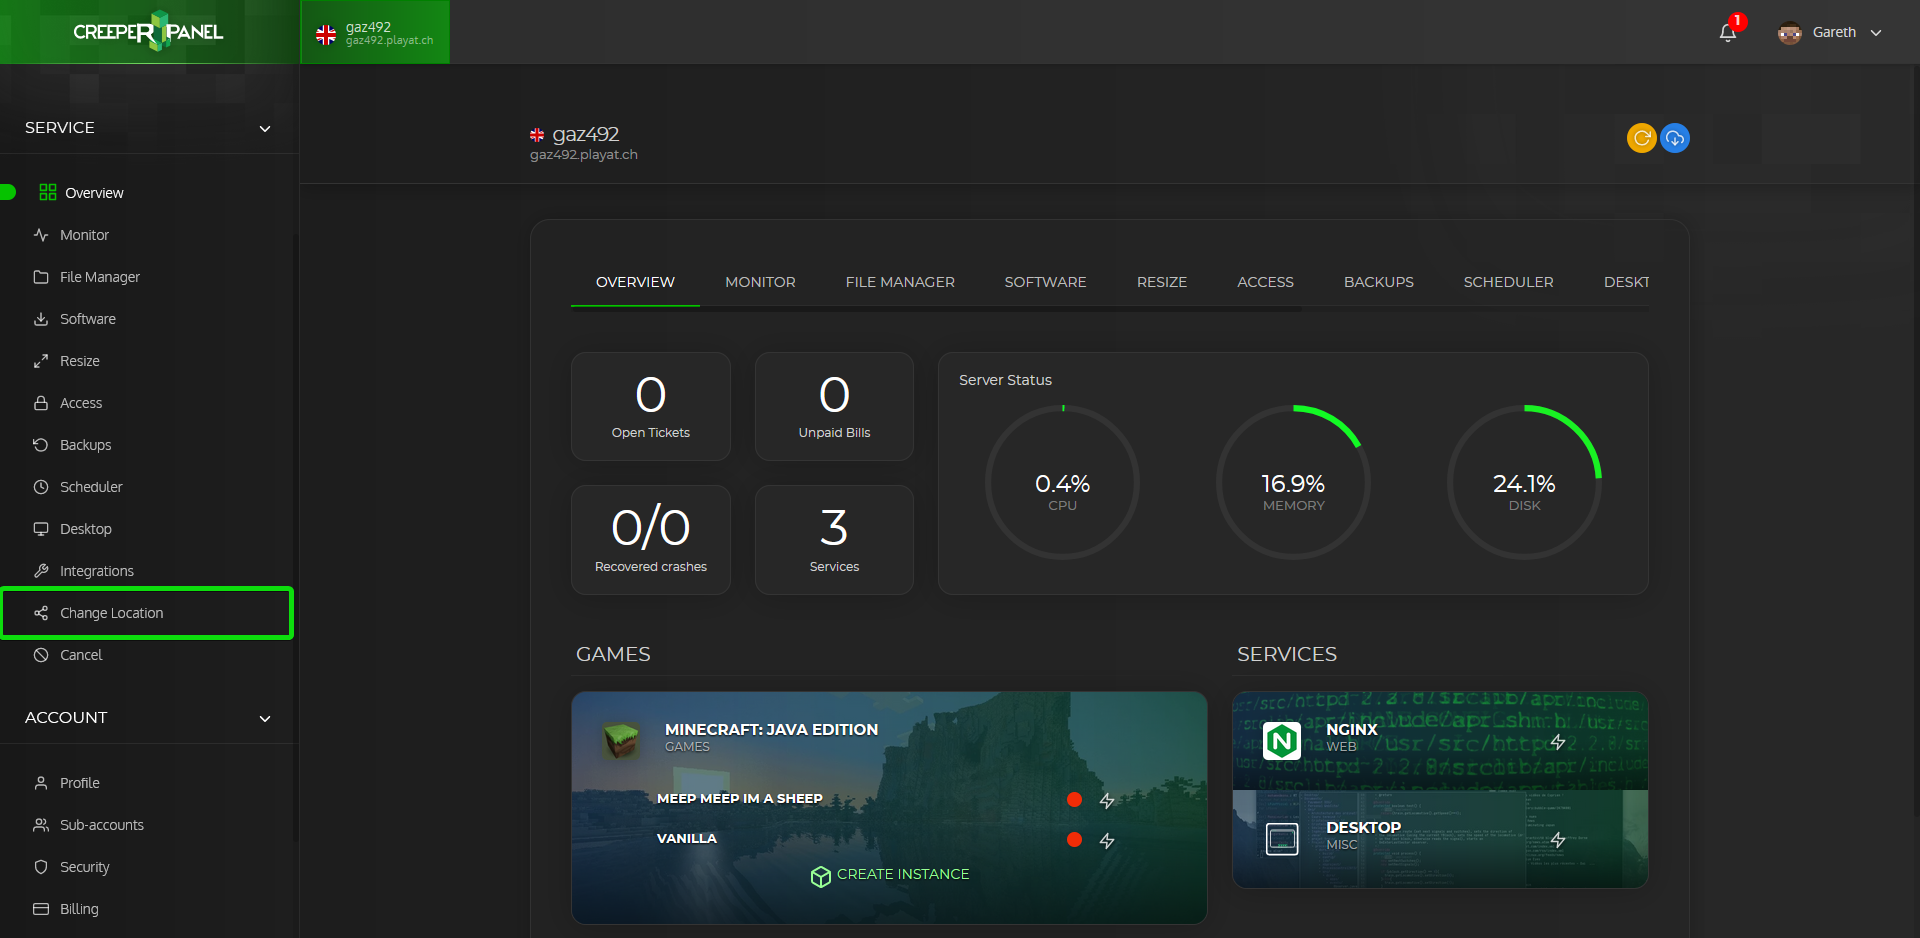Switch to the Backups tab

(x=1378, y=282)
